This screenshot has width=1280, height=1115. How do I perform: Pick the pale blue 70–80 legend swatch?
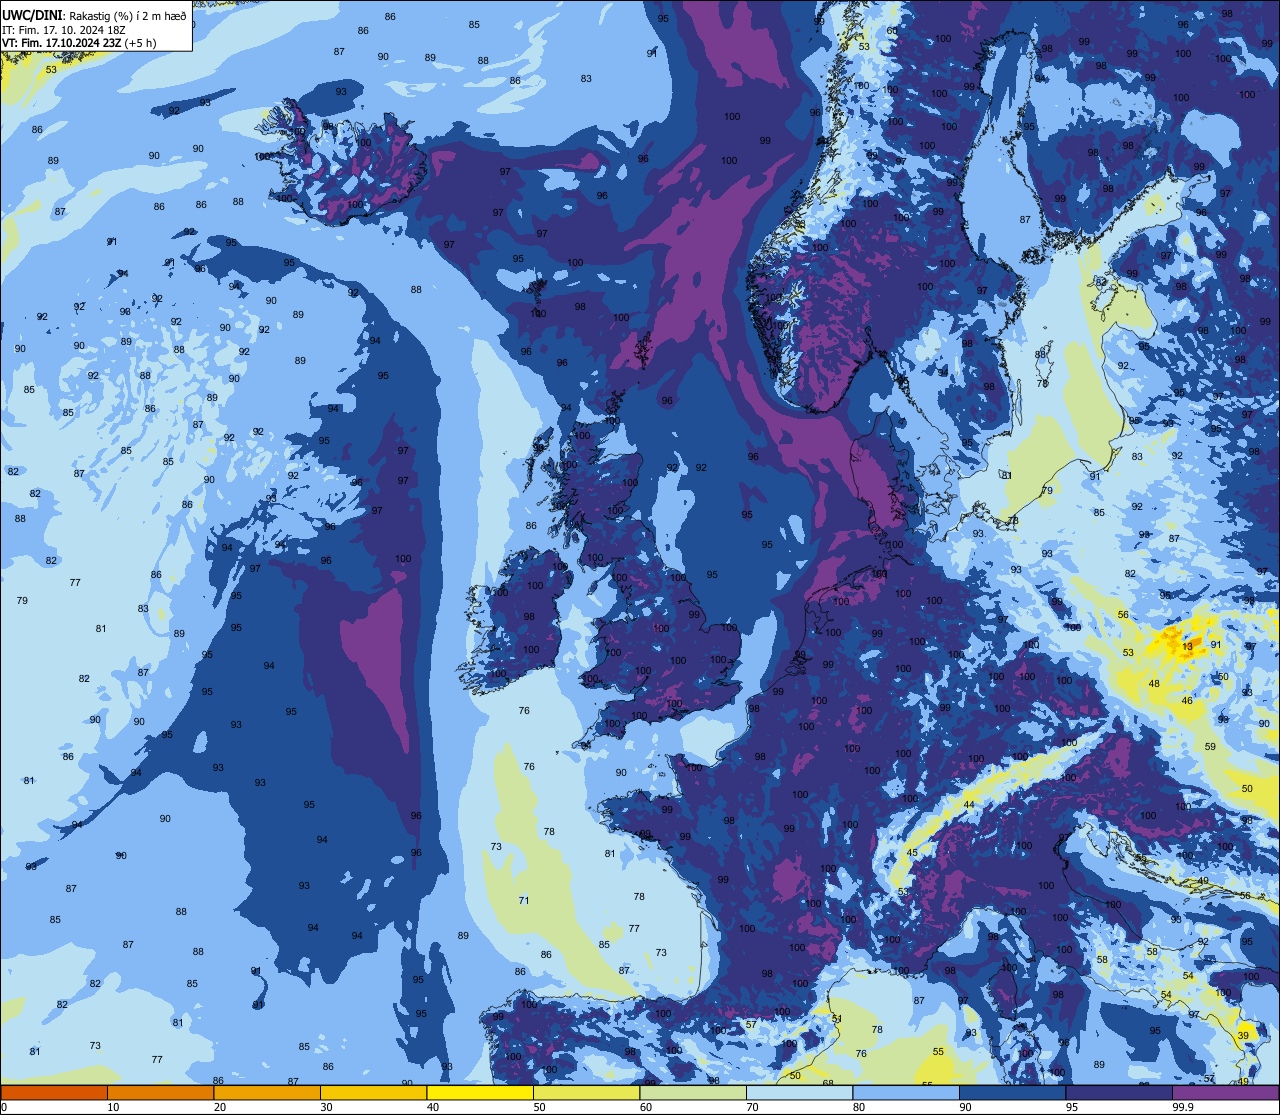point(799,1092)
